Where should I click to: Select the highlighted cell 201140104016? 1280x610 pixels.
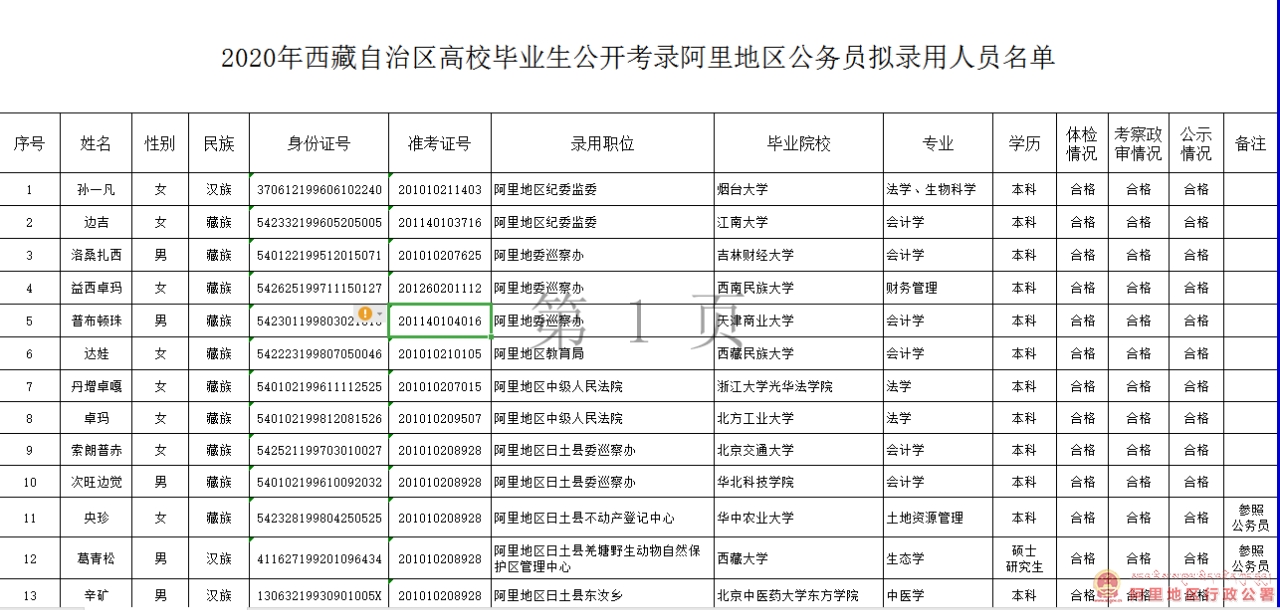point(439,321)
